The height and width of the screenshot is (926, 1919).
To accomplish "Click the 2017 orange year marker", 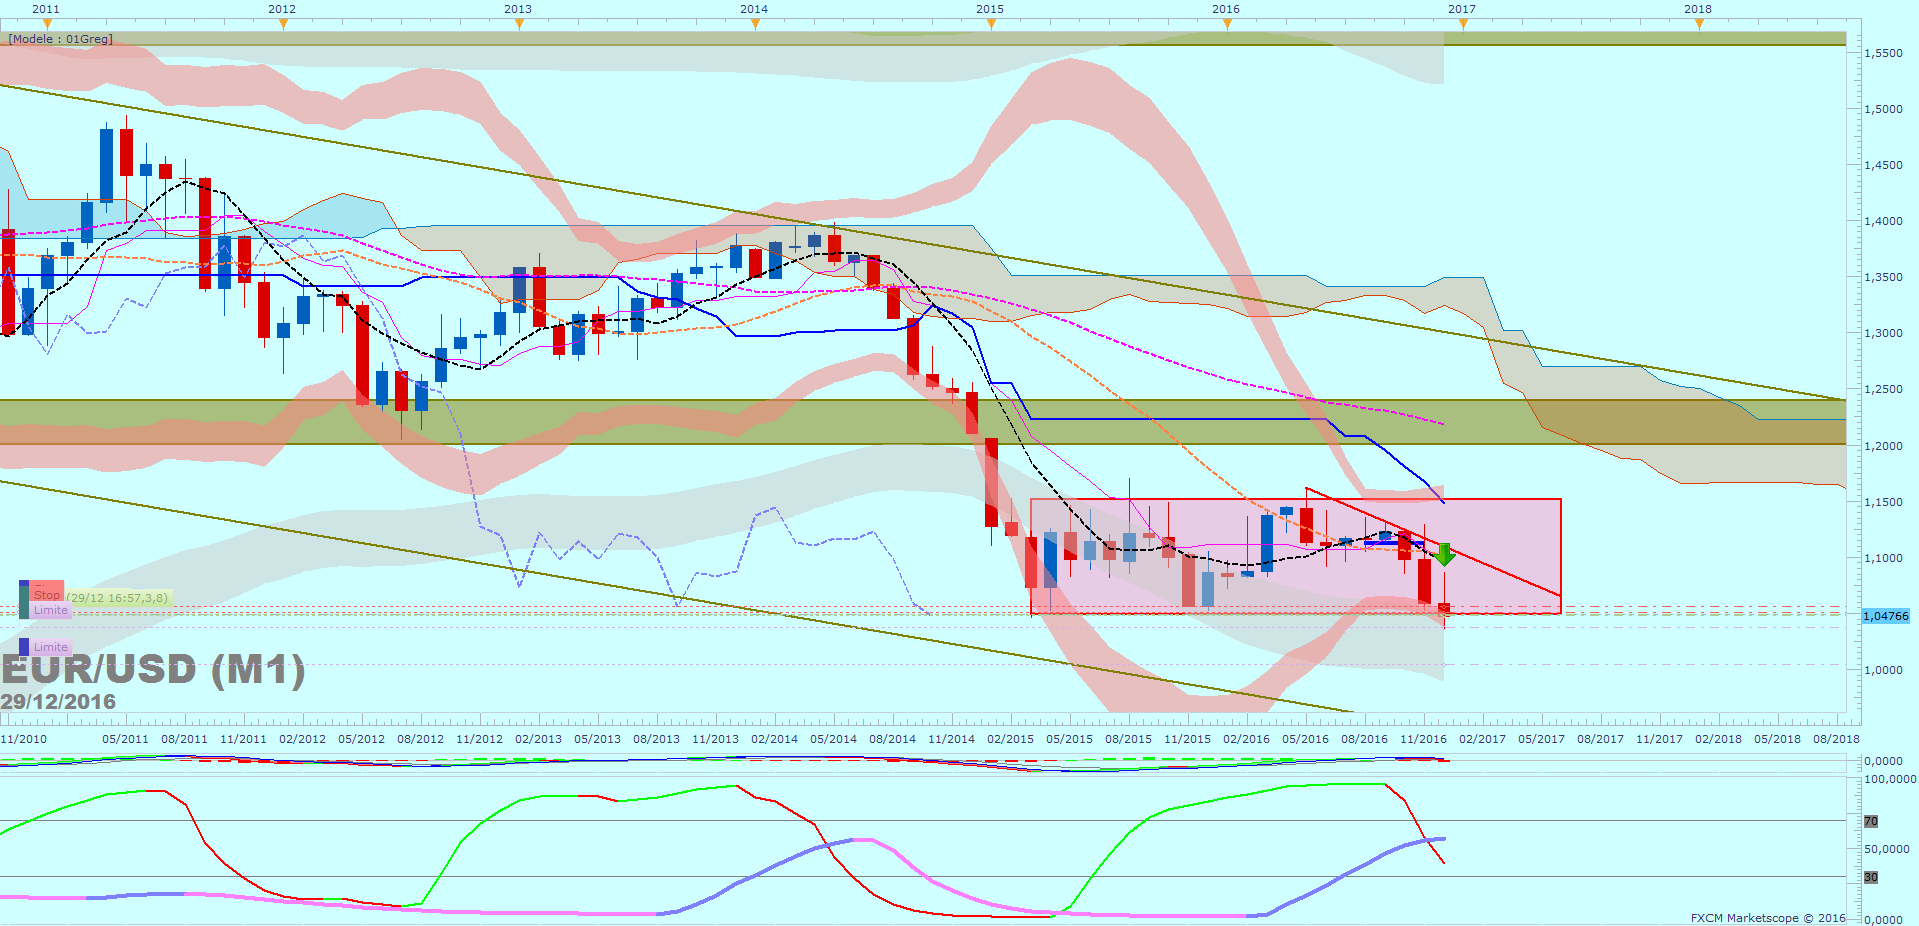I will pyautogui.click(x=1463, y=24).
